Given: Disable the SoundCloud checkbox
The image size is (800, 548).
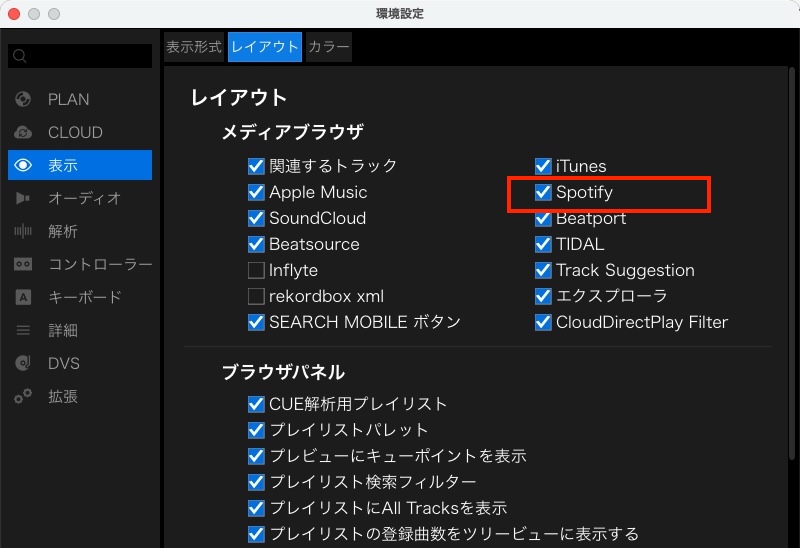Looking at the screenshot, I should [x=256, y=218].
